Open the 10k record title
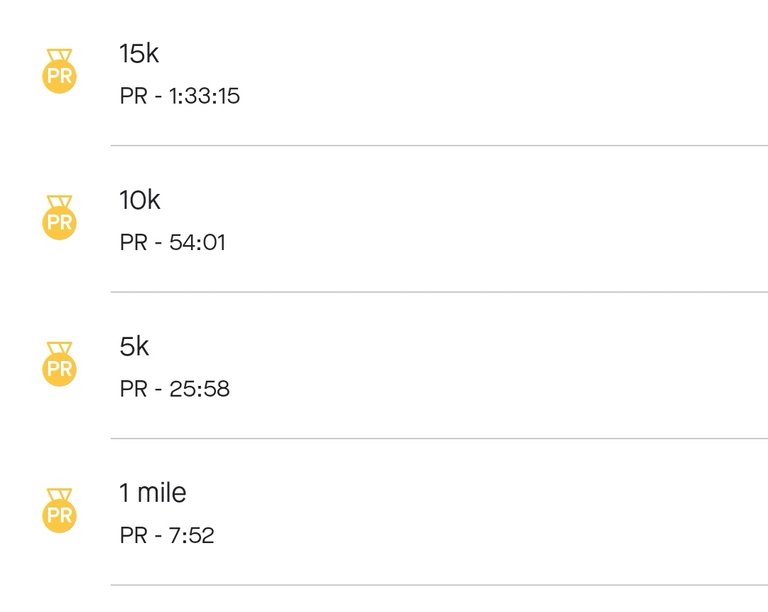 tap(140, 200)
